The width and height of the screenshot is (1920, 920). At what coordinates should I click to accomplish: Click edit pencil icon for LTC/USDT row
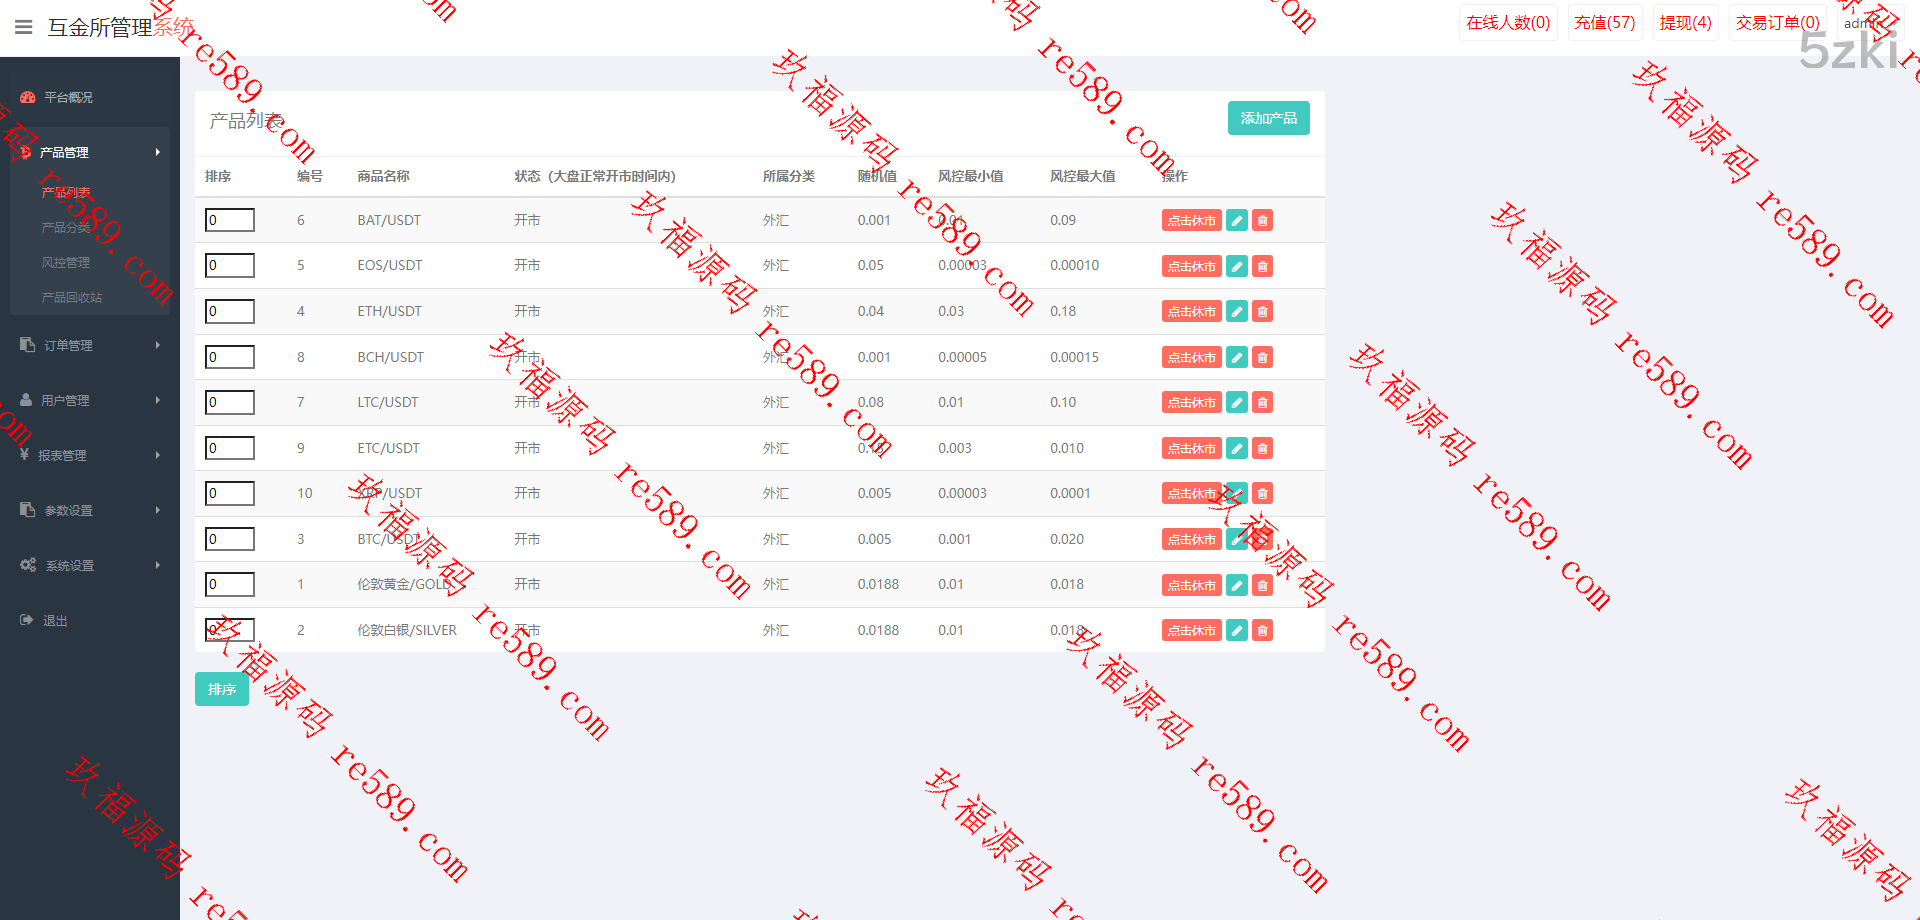pyautogui.click(x=1237, y=403)
